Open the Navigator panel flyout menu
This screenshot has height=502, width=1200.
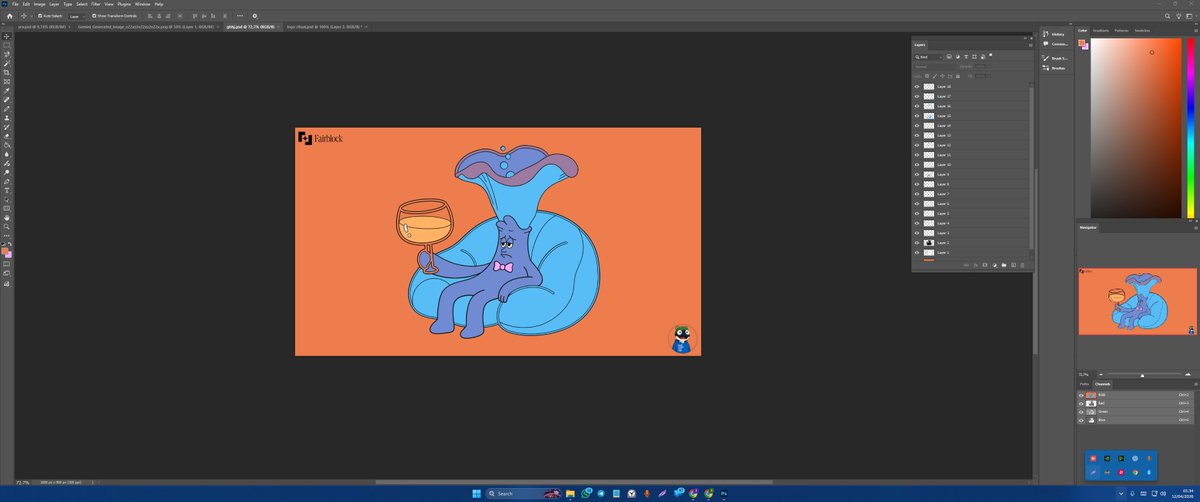(1194, 228)
